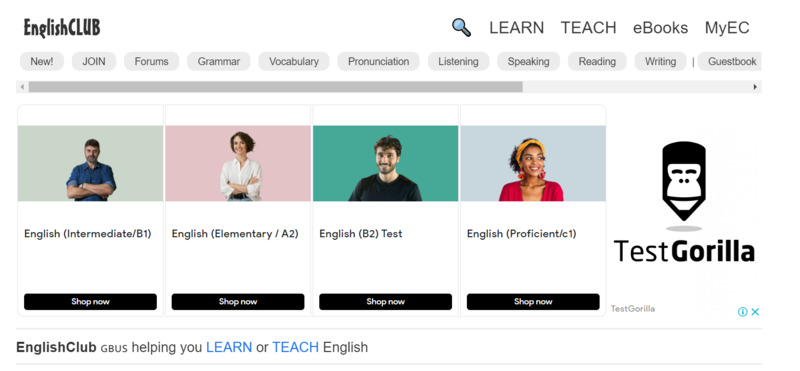Select the New! pill
The height and width of the screenshot is (371, 800).
click(42, 61)
